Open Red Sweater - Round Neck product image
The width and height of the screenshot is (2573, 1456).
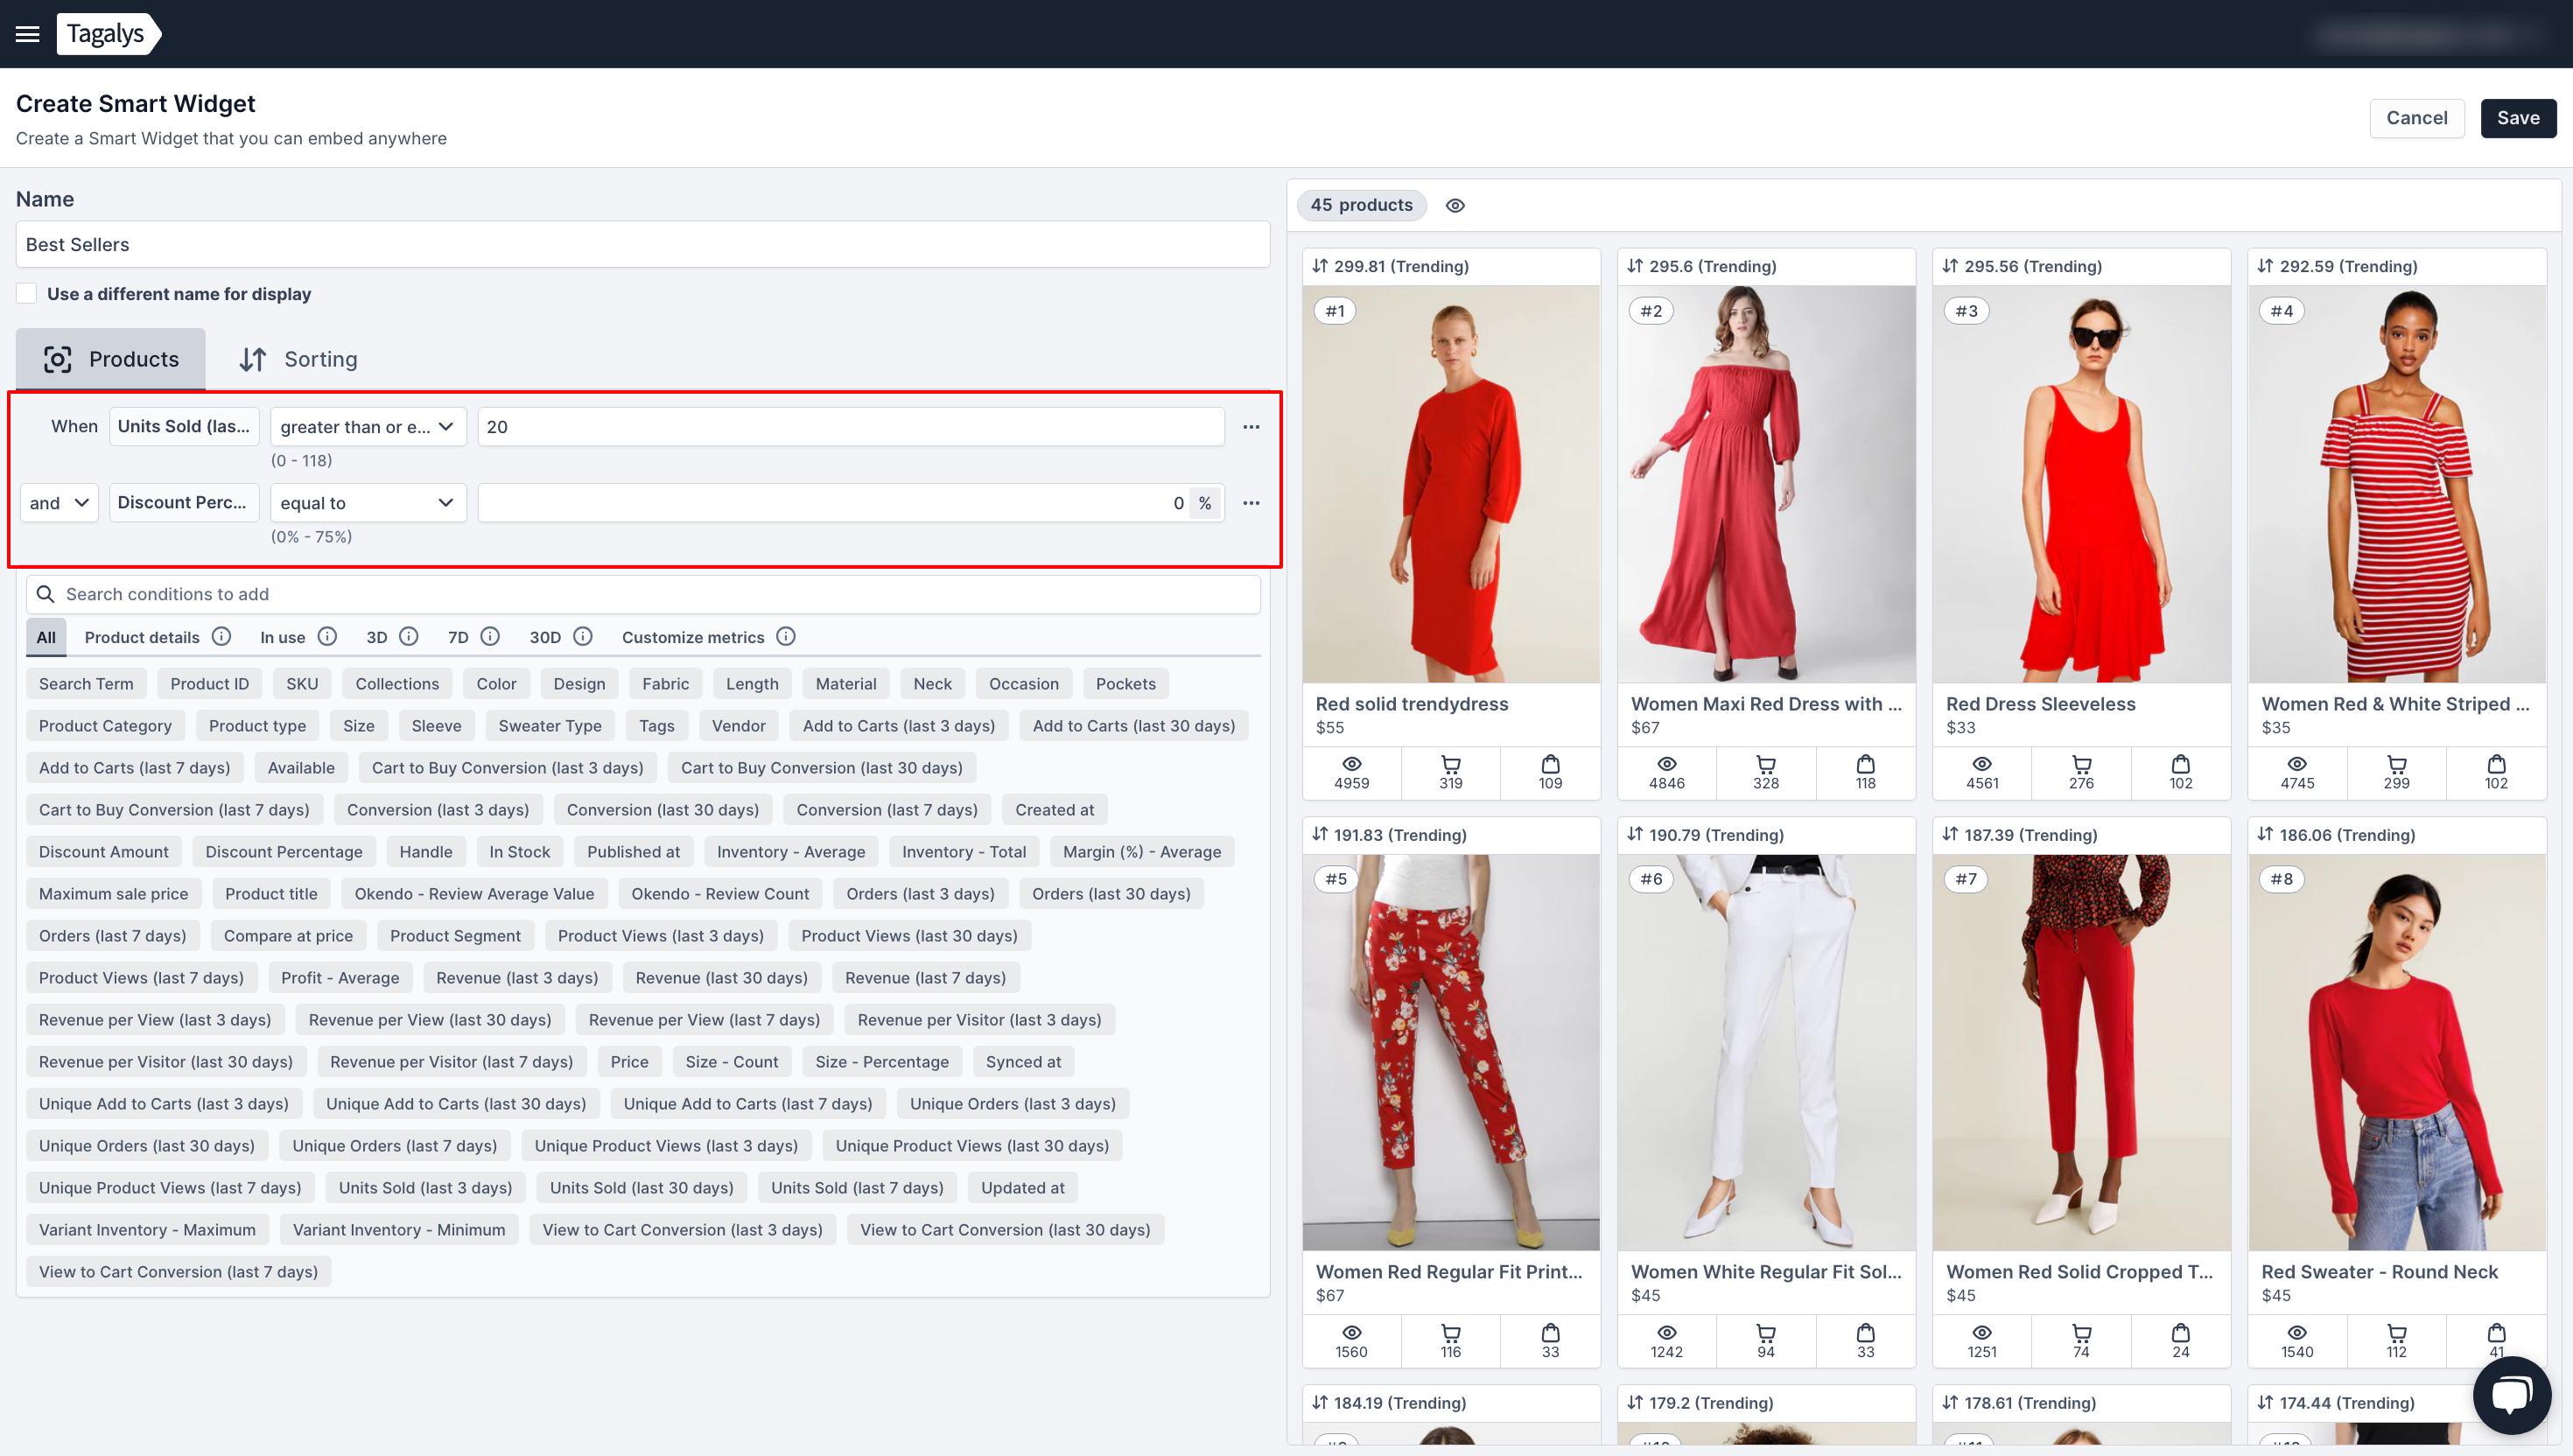[x=2396, y=1052]
